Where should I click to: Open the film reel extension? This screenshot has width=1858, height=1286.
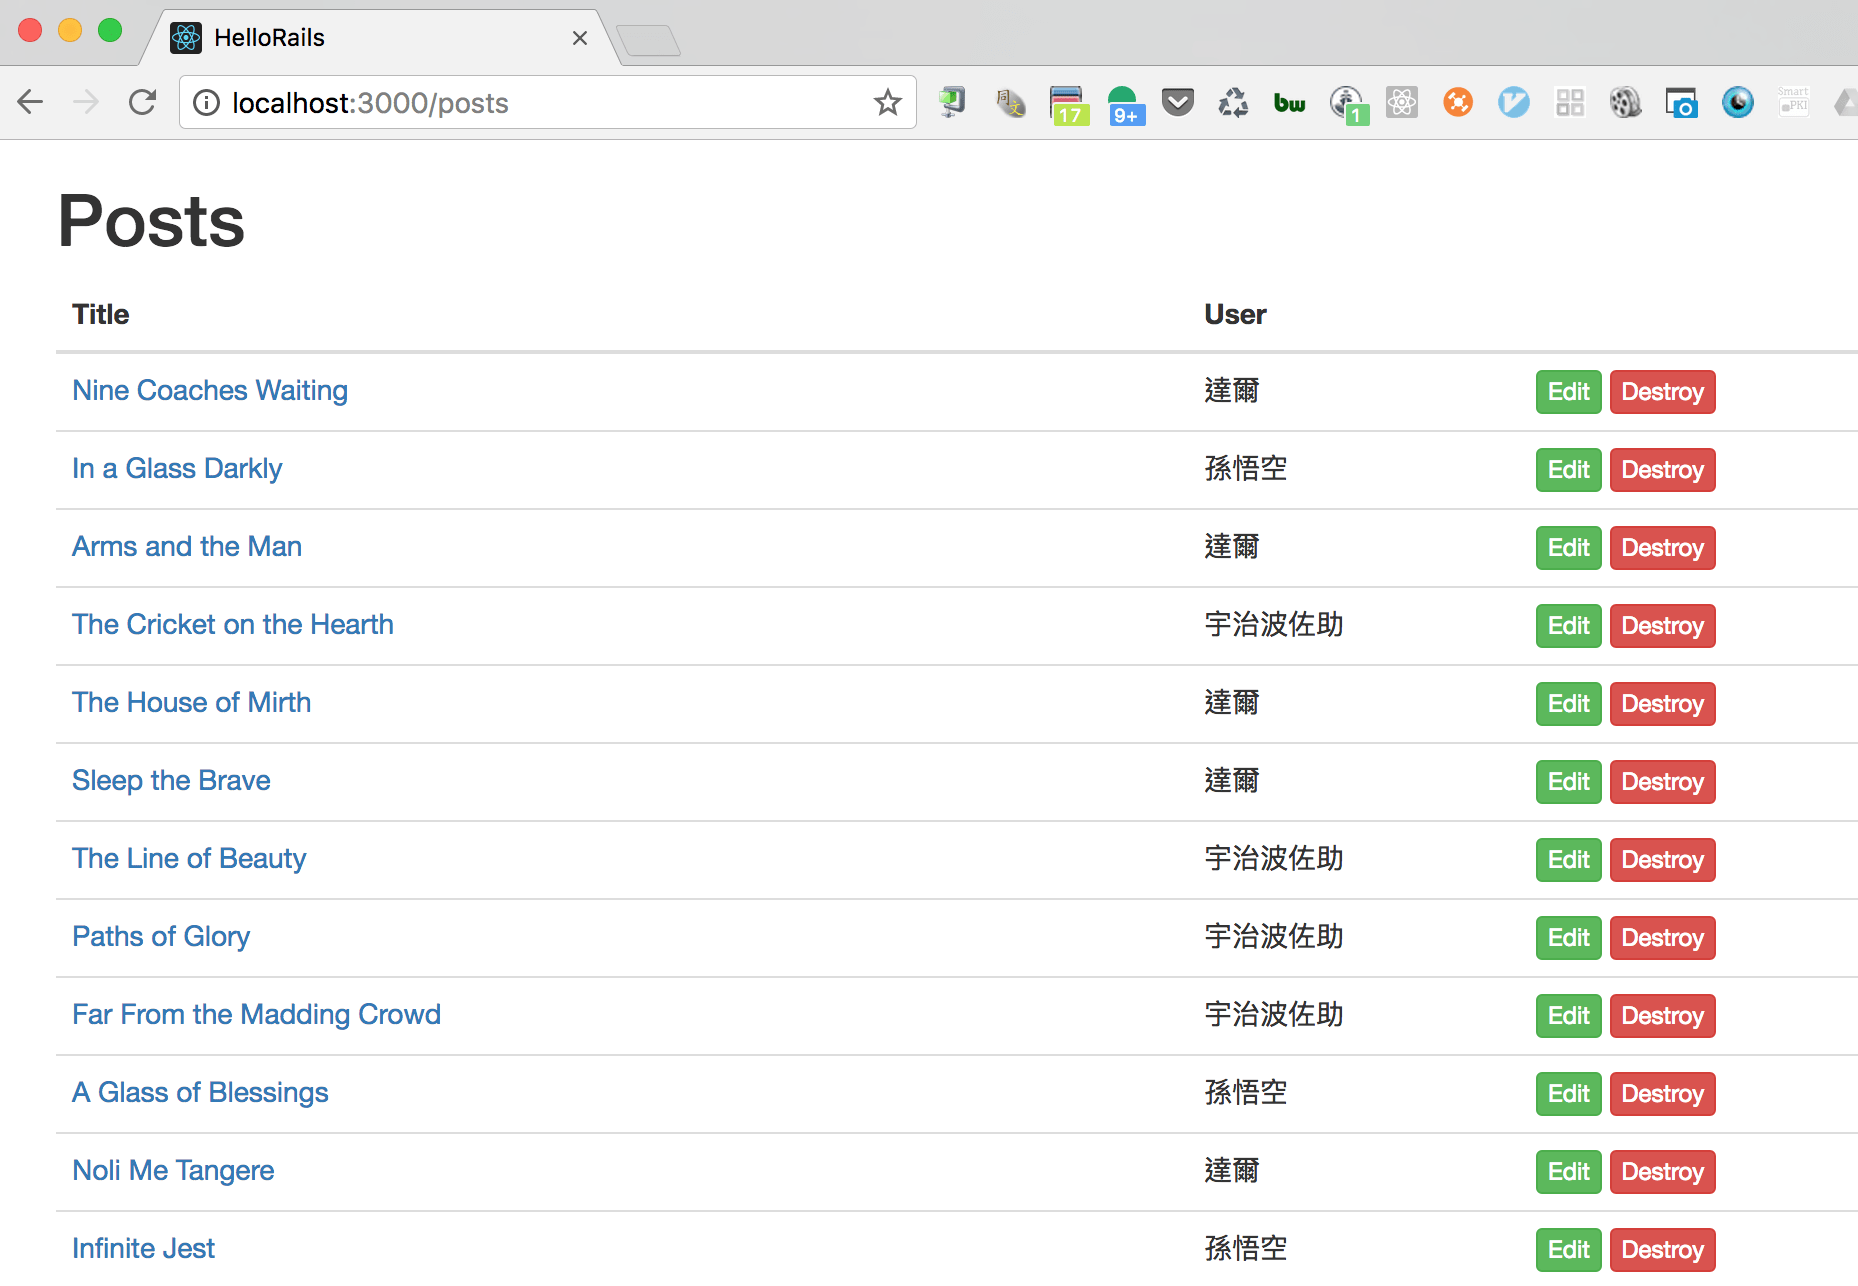point(1625,102)
